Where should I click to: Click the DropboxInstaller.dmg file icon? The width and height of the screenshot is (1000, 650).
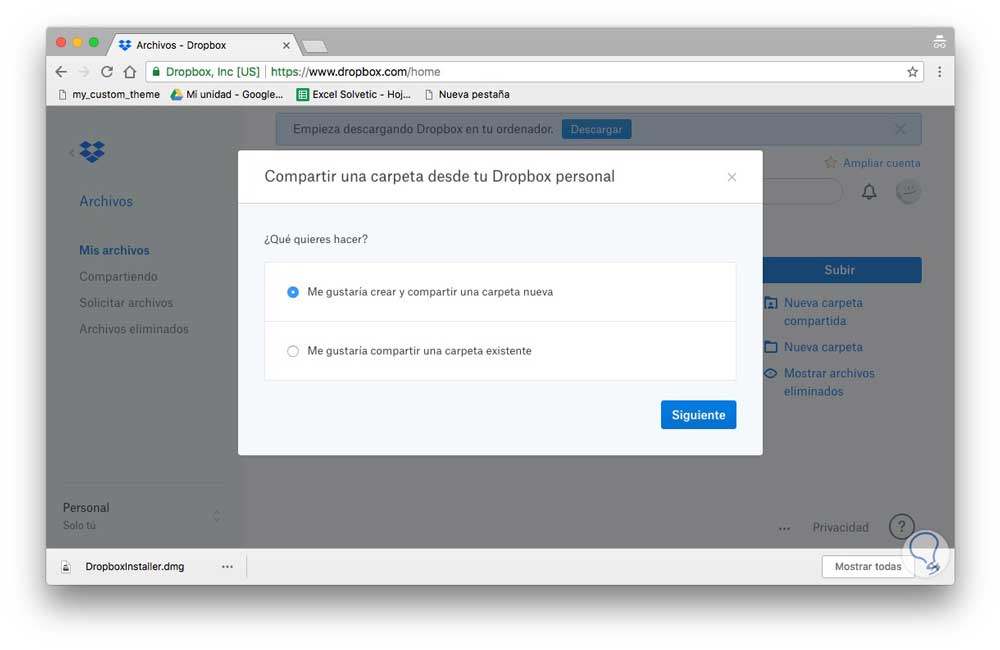point(66,566)
